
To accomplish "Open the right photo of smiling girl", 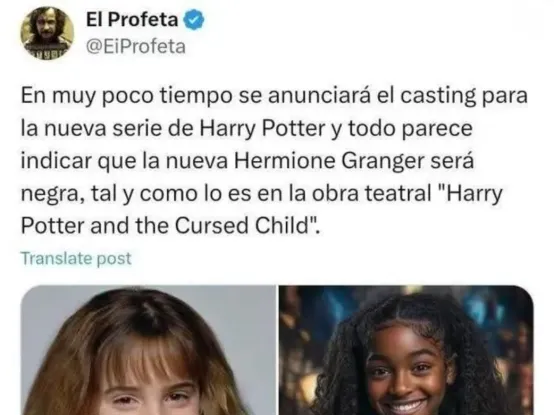I will pyautogui.click(x=406, y=350).
